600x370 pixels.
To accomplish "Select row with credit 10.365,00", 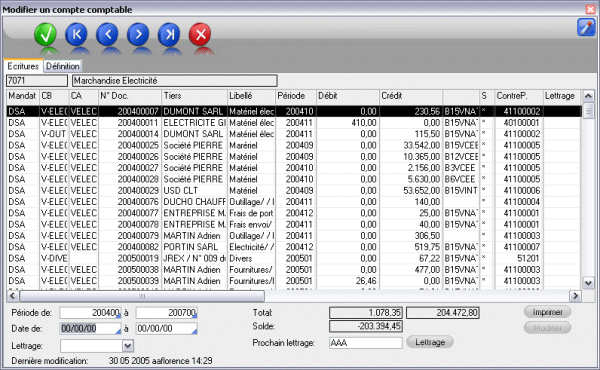I will 293,156.
